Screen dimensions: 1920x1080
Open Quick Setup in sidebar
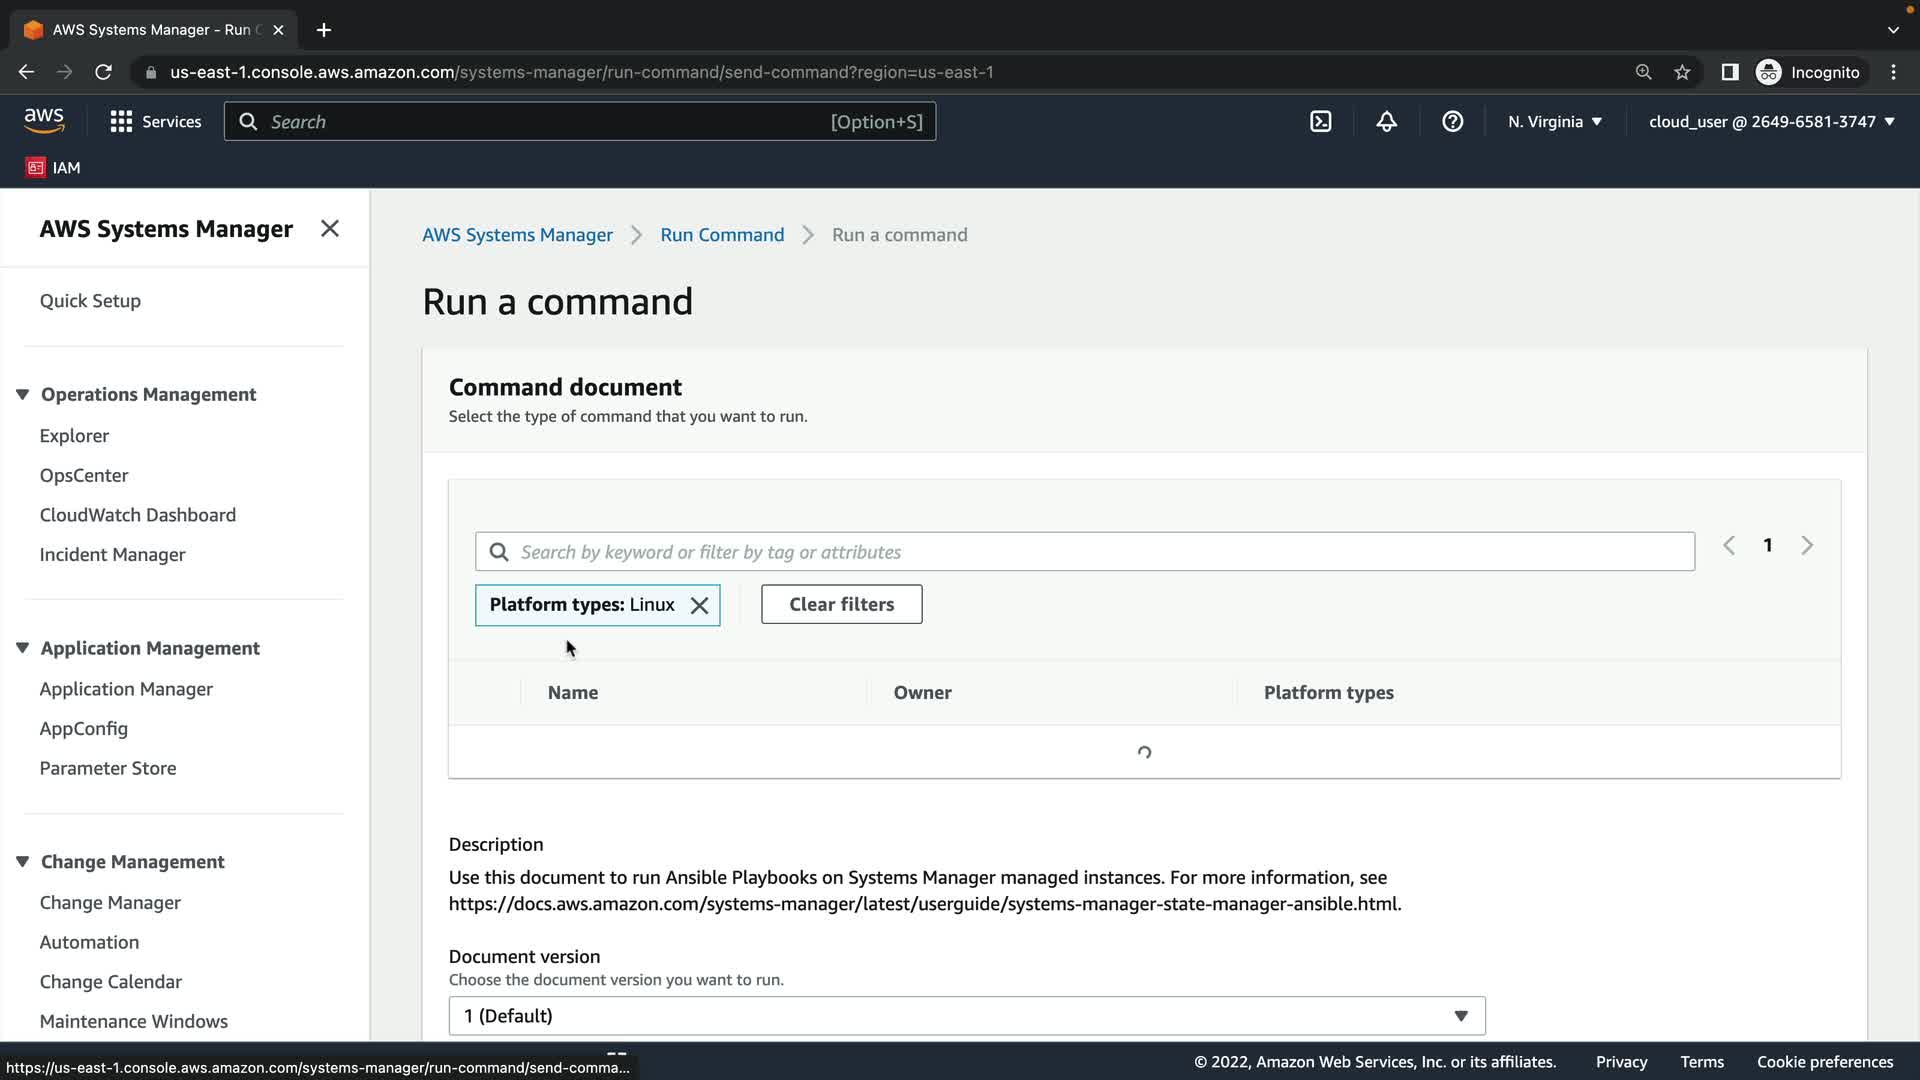click(90, 301)
